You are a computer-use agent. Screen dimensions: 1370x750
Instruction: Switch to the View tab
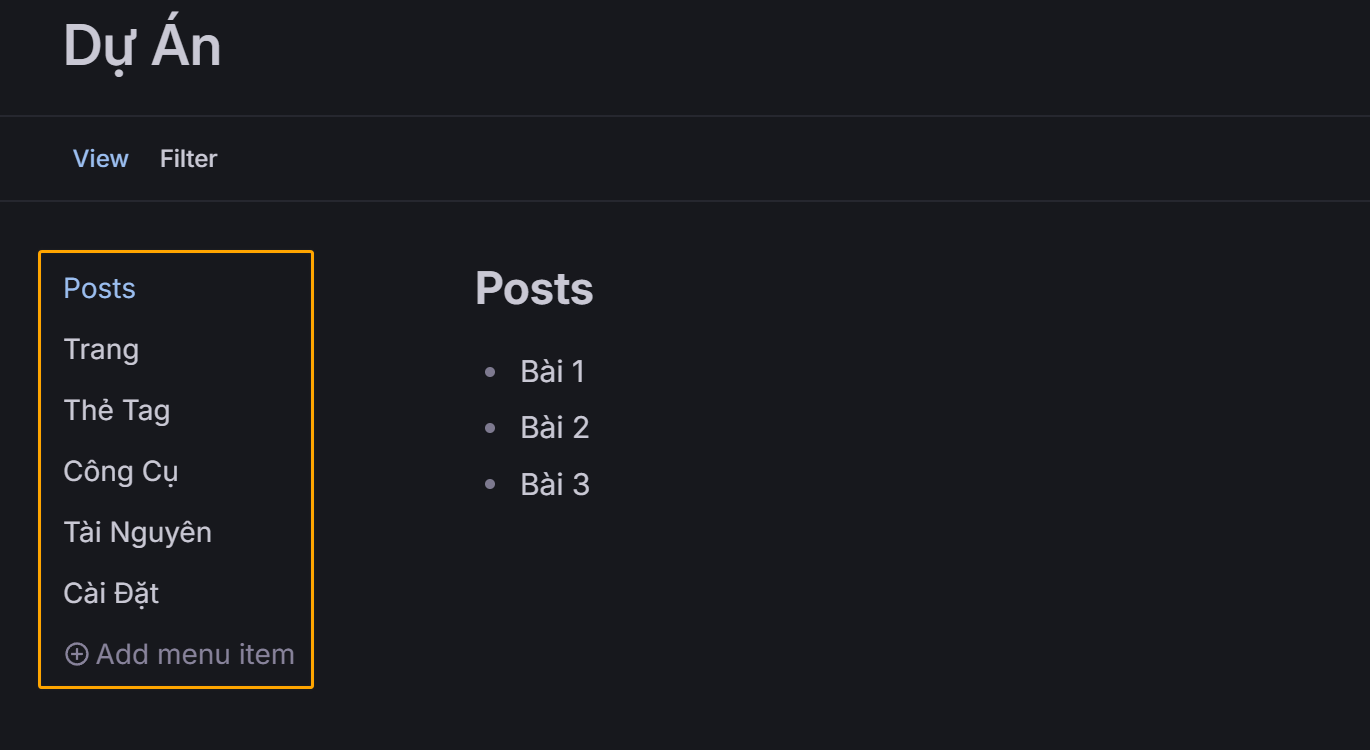tap(101, 159)
